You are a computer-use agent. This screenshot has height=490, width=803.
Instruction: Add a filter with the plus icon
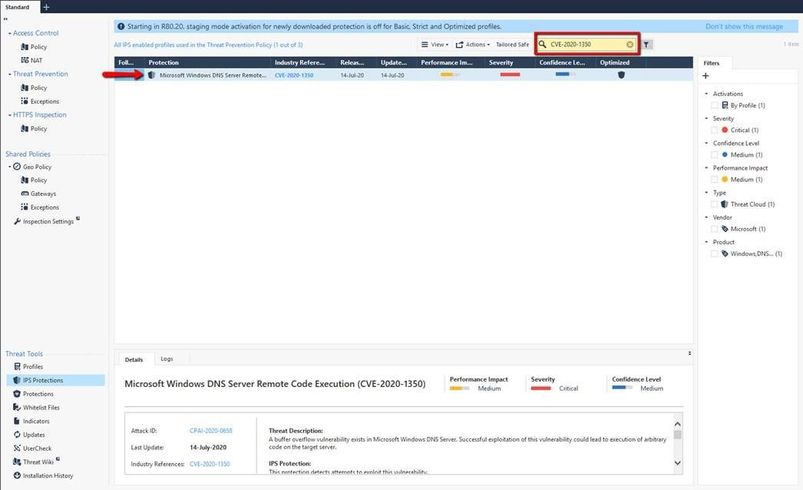pos(706,76)
